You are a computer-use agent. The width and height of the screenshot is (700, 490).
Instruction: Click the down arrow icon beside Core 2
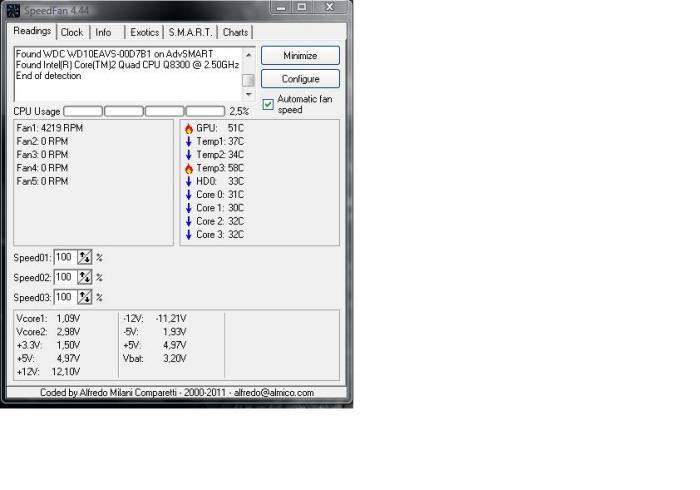pyautogui.click(x=189, y=221)
